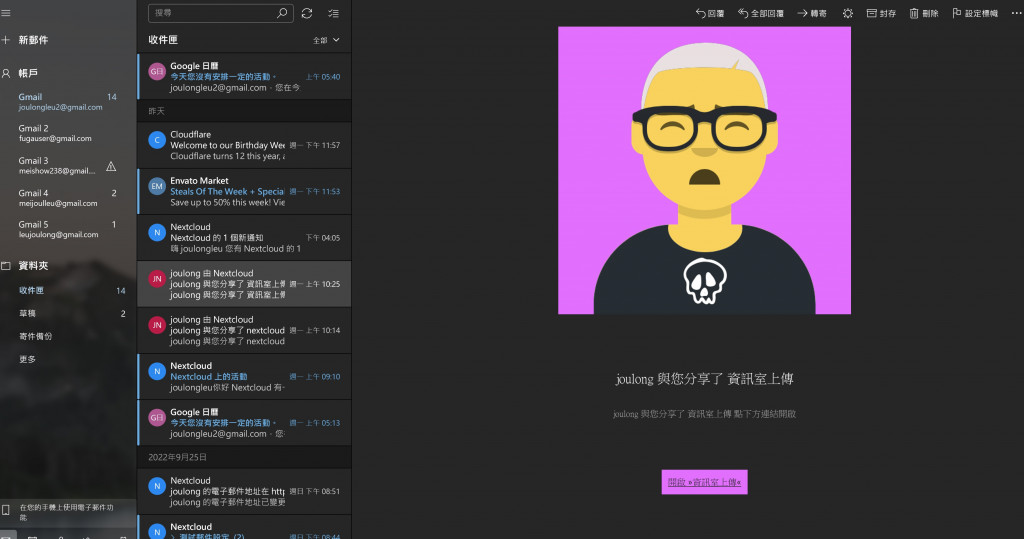
Task: Open the 全部 filter dropdown
Action: 326,40
